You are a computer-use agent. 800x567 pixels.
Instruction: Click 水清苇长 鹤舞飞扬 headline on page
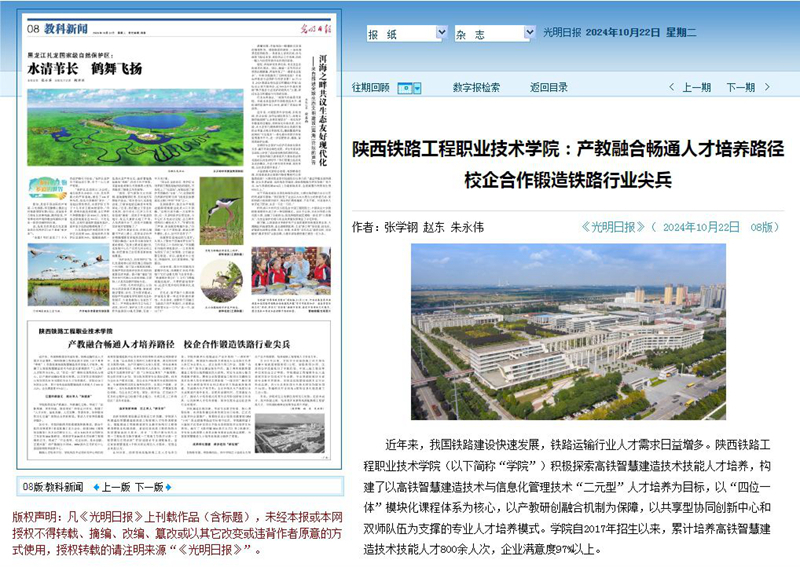point(85,68)
